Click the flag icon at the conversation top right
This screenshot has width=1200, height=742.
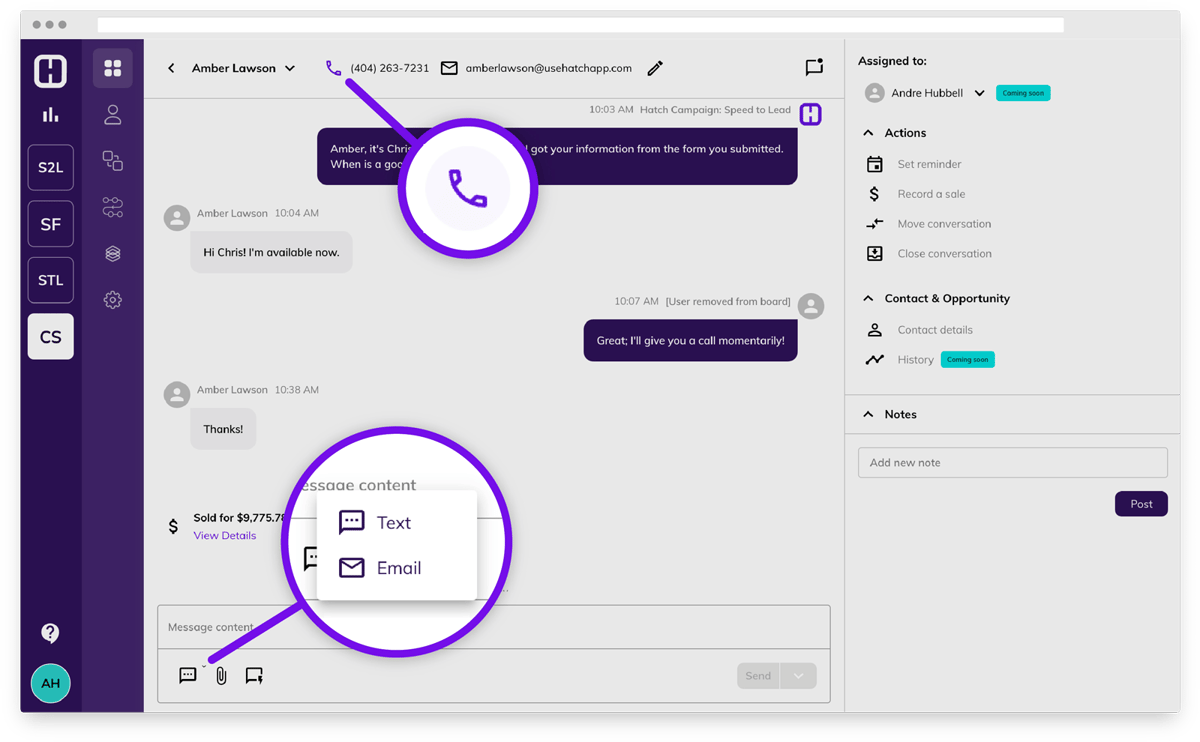(814, 67)
